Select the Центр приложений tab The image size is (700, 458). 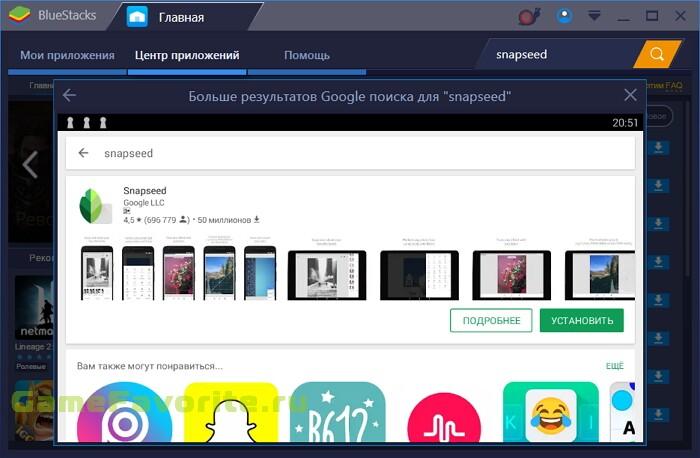(187, 55)
